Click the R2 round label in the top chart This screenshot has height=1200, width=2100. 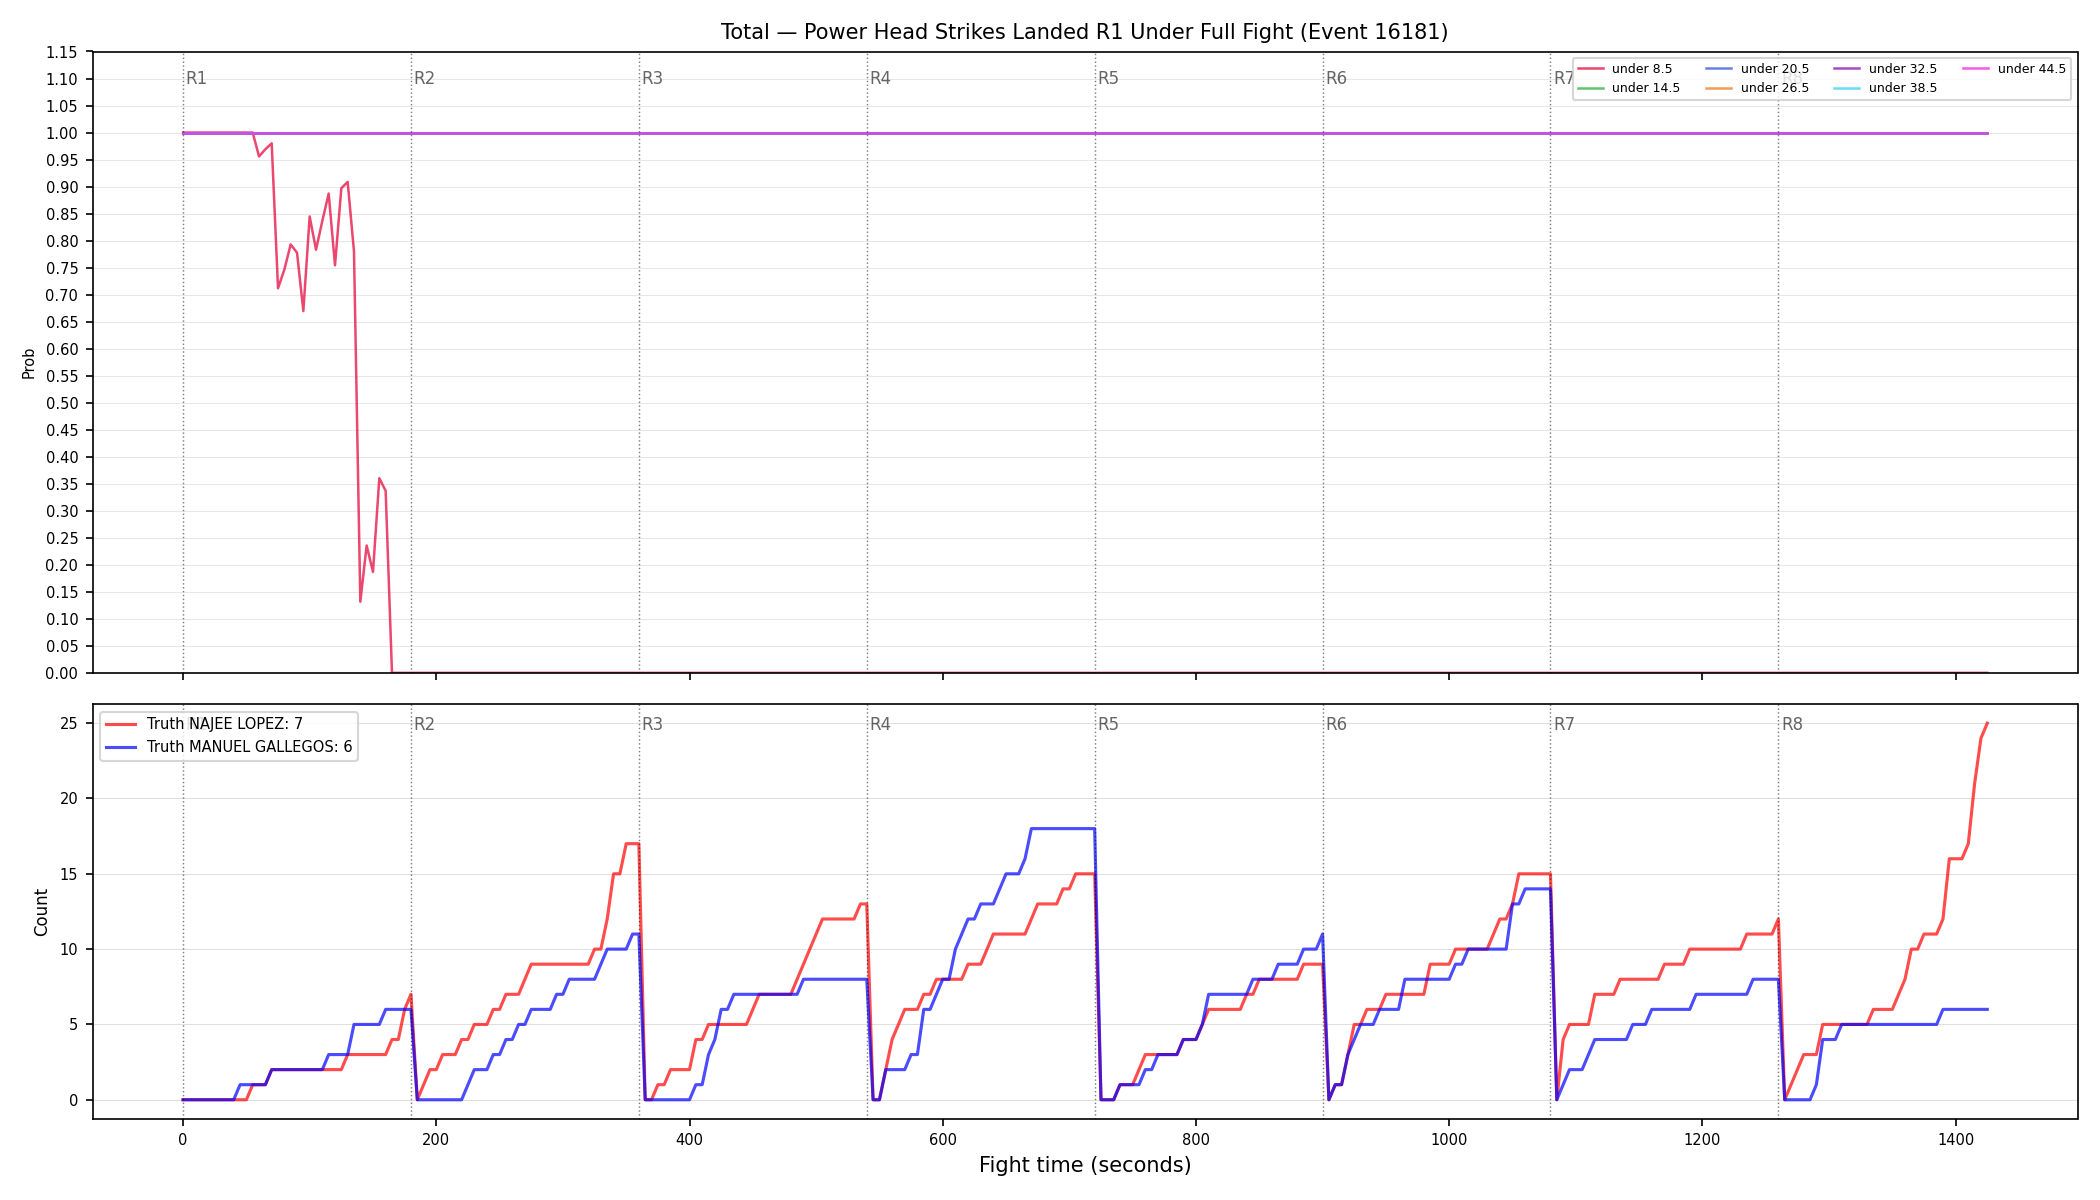(424, 78)
